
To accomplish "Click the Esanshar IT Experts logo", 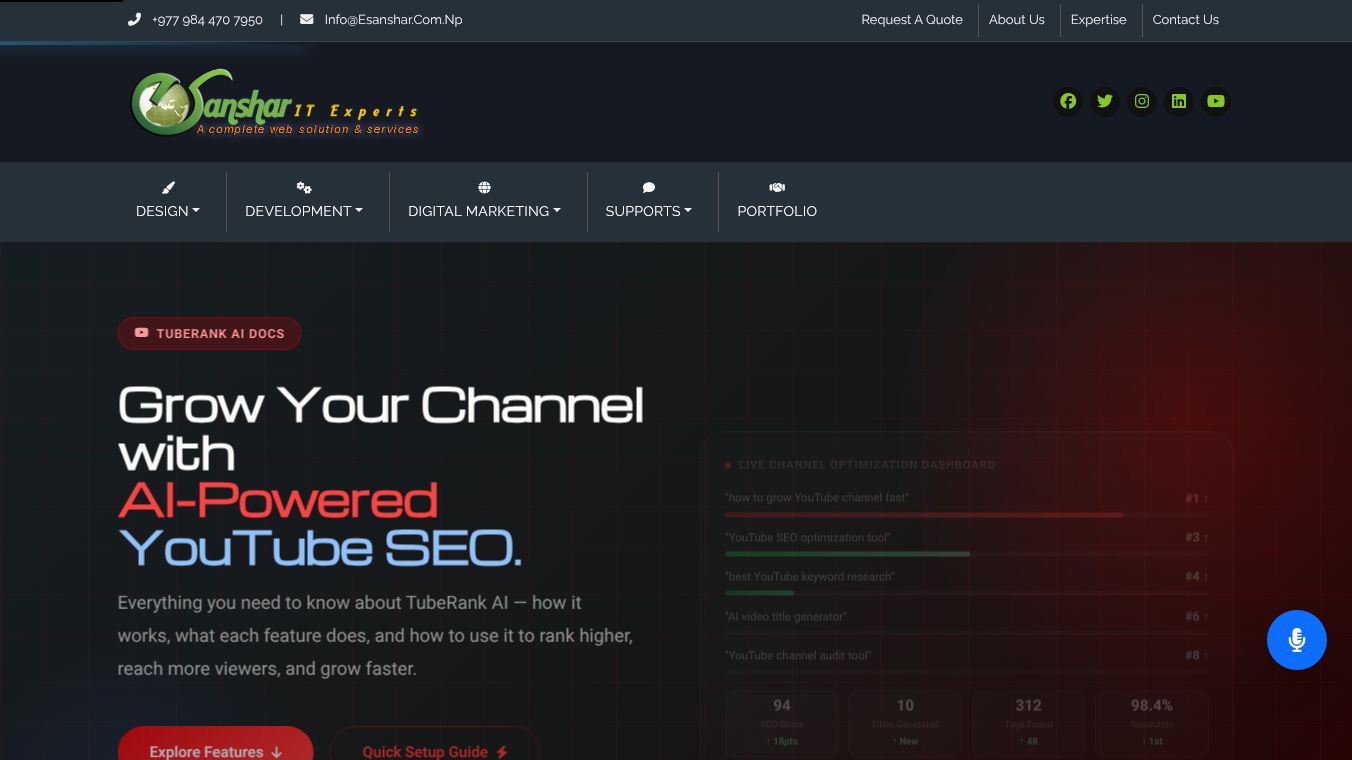I will 275,102.
